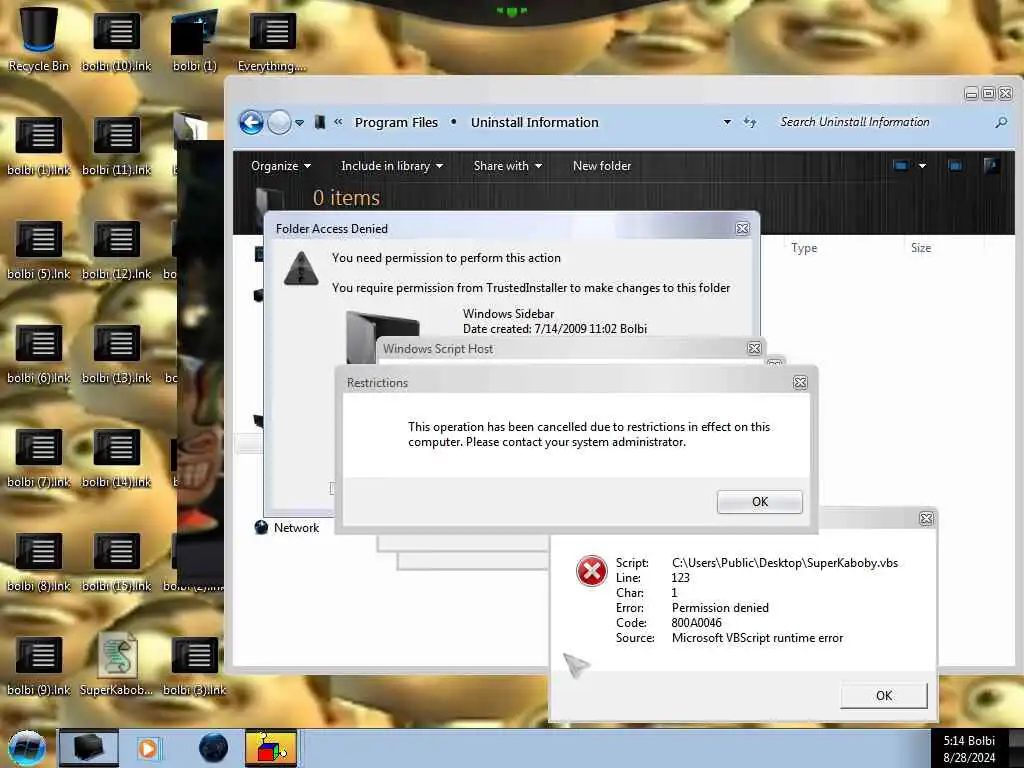This screenshot has height=768, width=1024.
Task: Click the taskbar clock showing 5:14 Bolbi
Action: [x=969, y=748]
